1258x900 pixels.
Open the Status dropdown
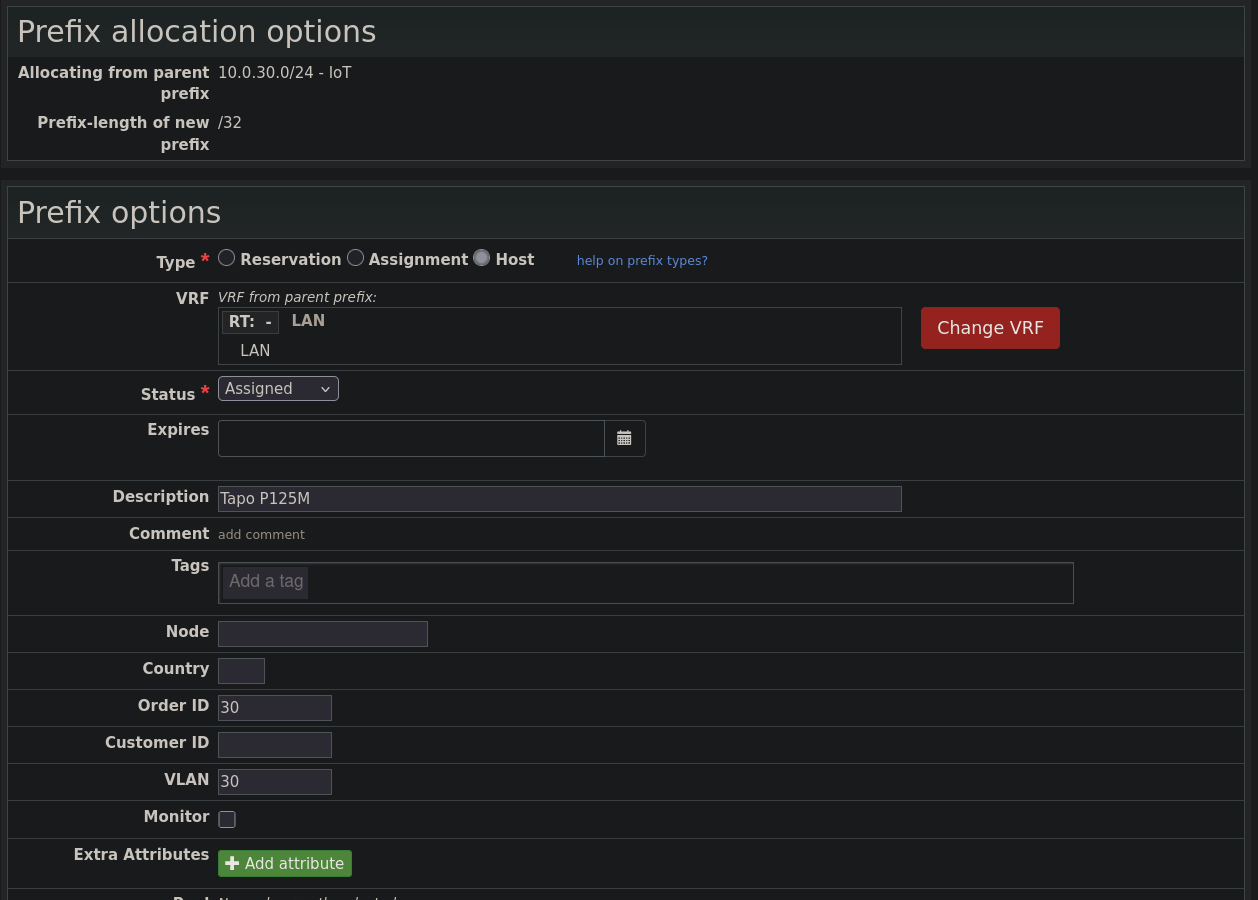point(278,389)
